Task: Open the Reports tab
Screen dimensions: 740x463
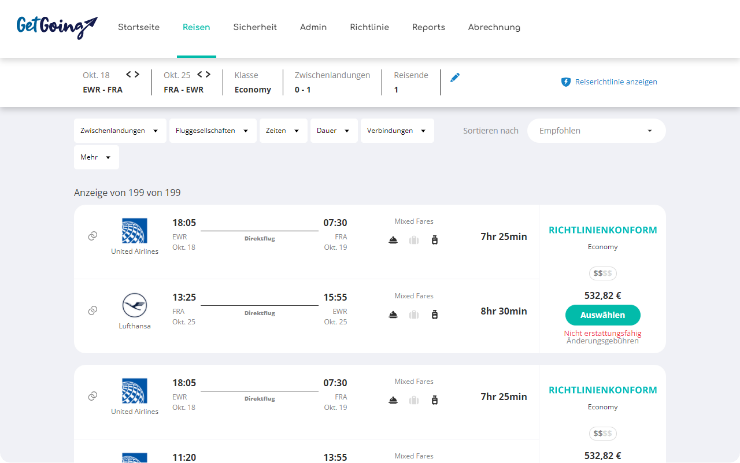Action: tap(429, 27)
